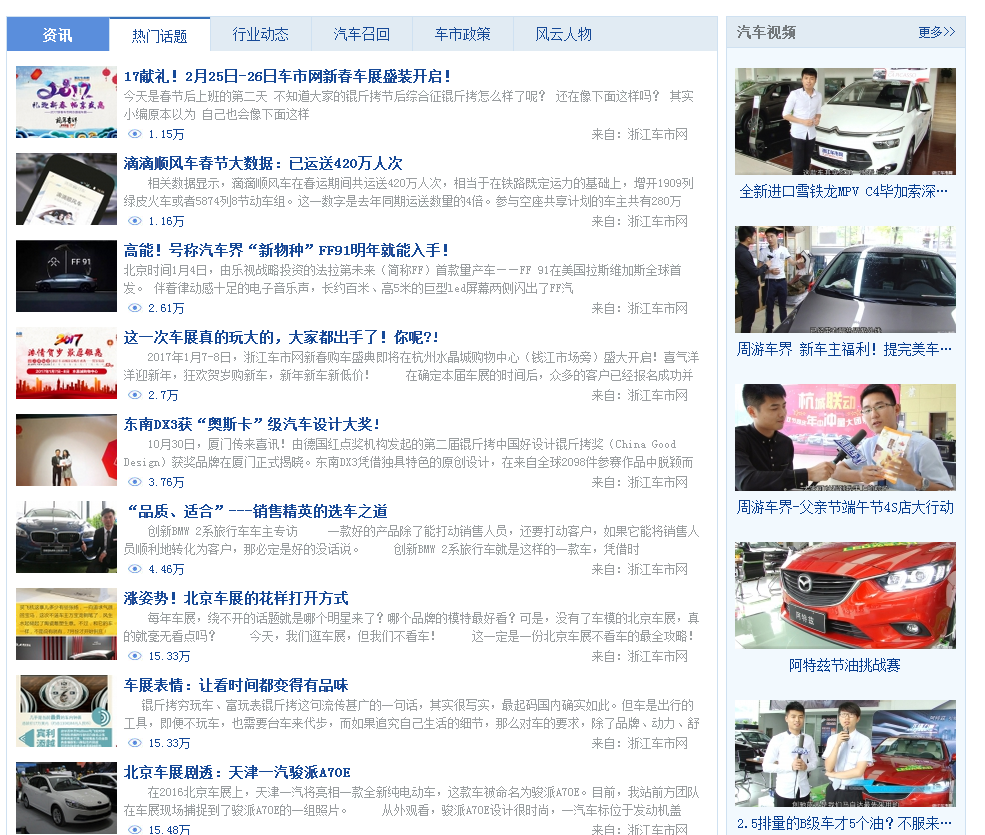Image resolution: width=985 pixels, height=835 pixels.
Task: Open article 17献礼 2月25日-26日车市网新春车展
Action: pyautogui.click(x=286, y=77)
